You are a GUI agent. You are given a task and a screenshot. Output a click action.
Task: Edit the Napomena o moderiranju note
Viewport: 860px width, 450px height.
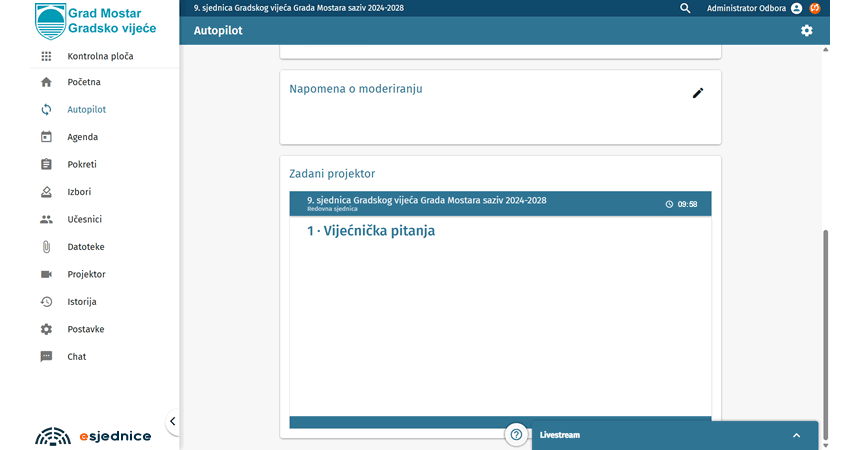pyautogui.click(x=698, y=93)
